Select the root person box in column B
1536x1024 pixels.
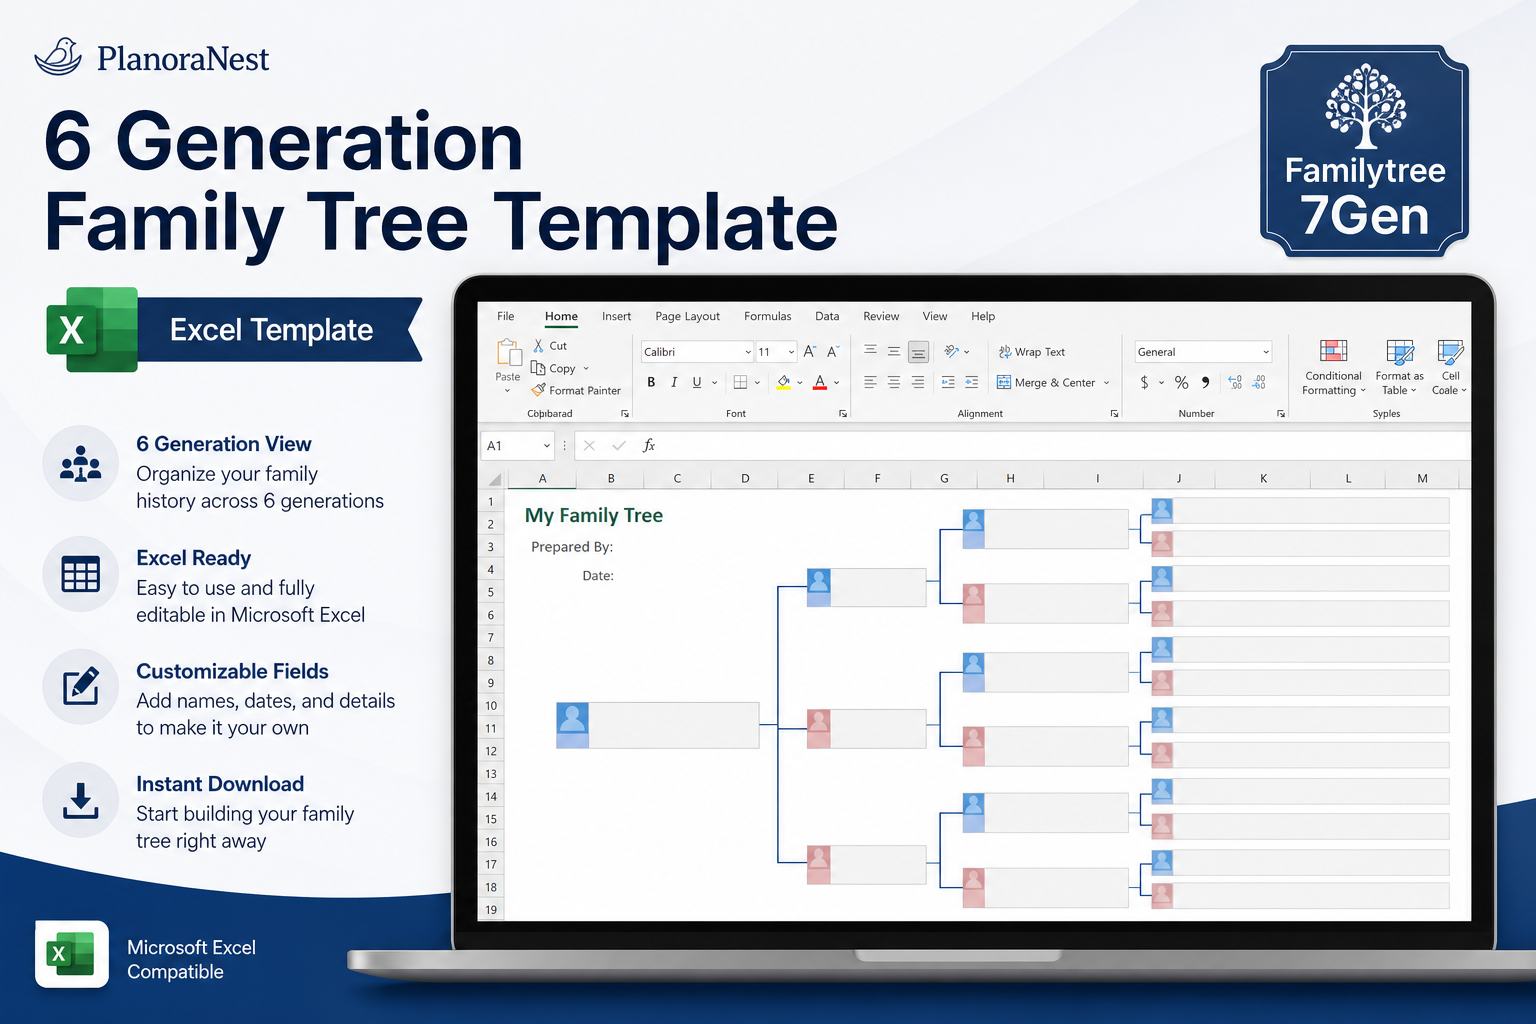point(658,725)
